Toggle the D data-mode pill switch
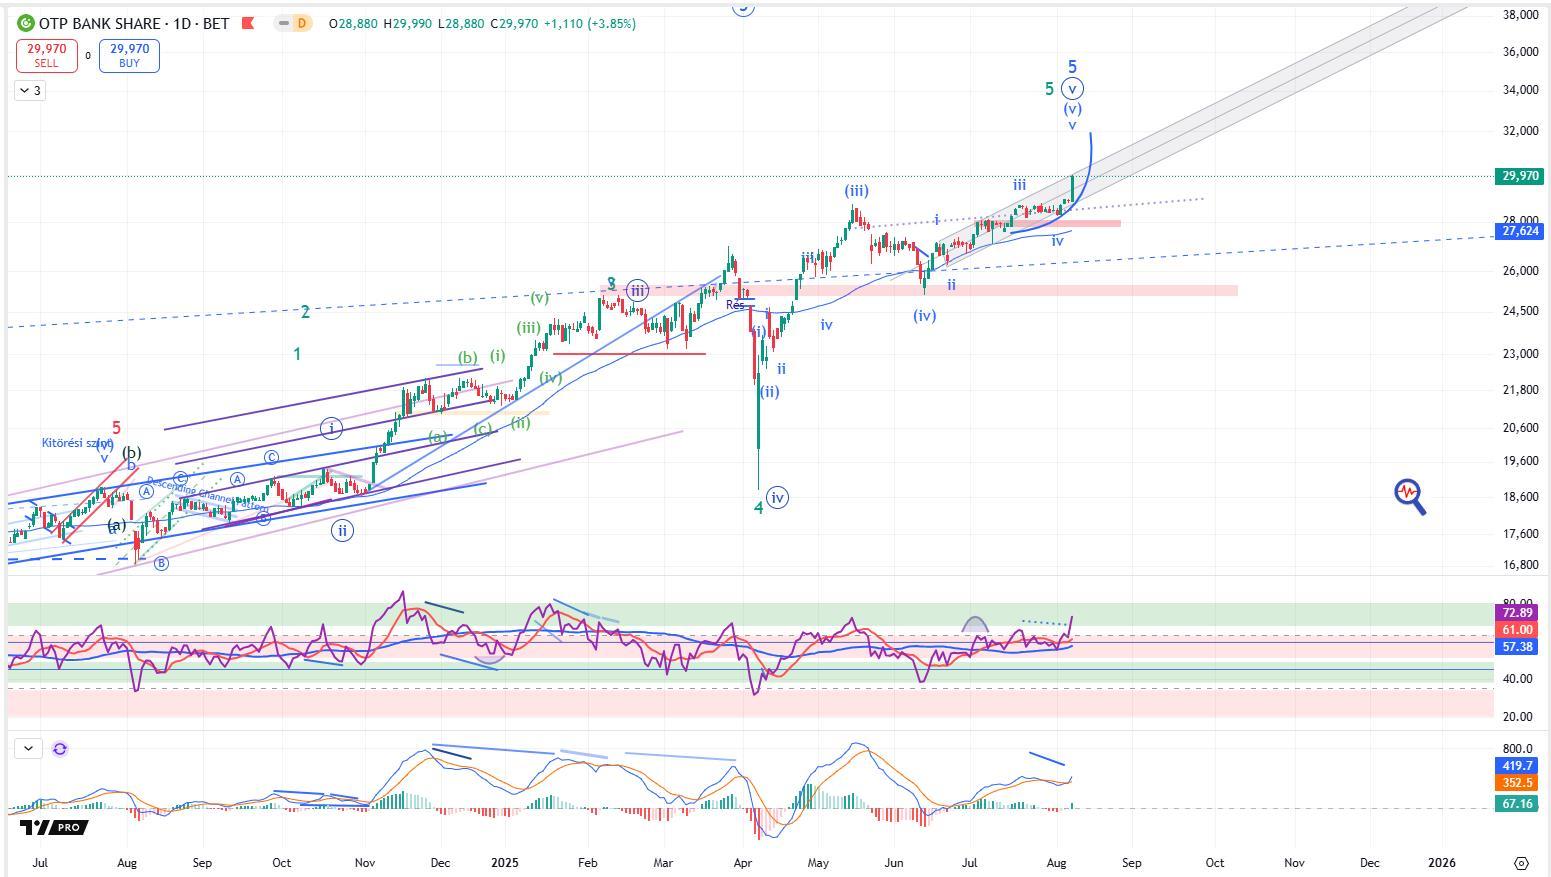This screenshot has height=877, width=1551. coord(293,23)
